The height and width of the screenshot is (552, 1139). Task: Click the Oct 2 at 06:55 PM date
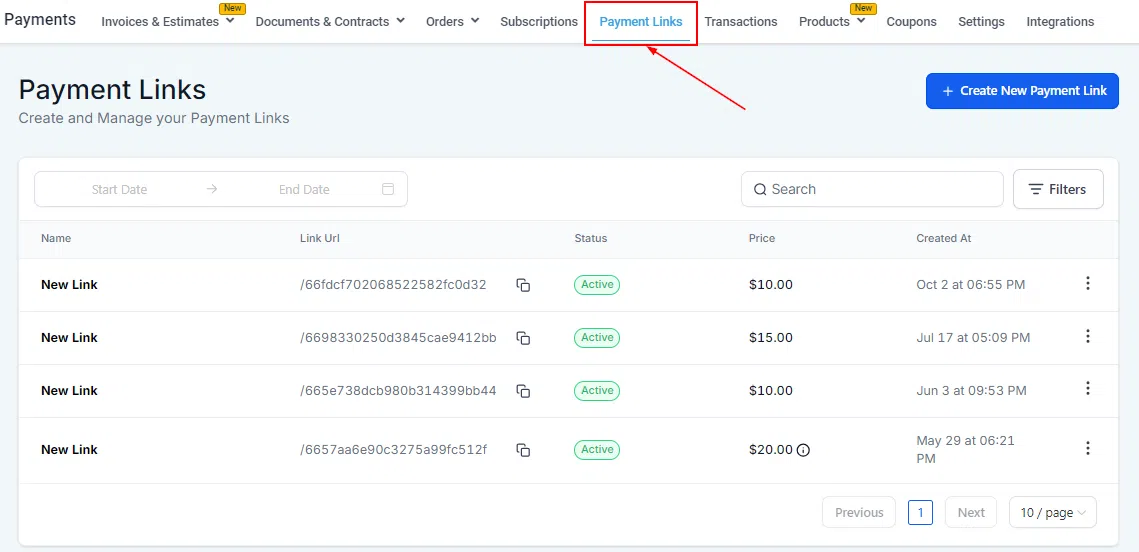[970, 285]
